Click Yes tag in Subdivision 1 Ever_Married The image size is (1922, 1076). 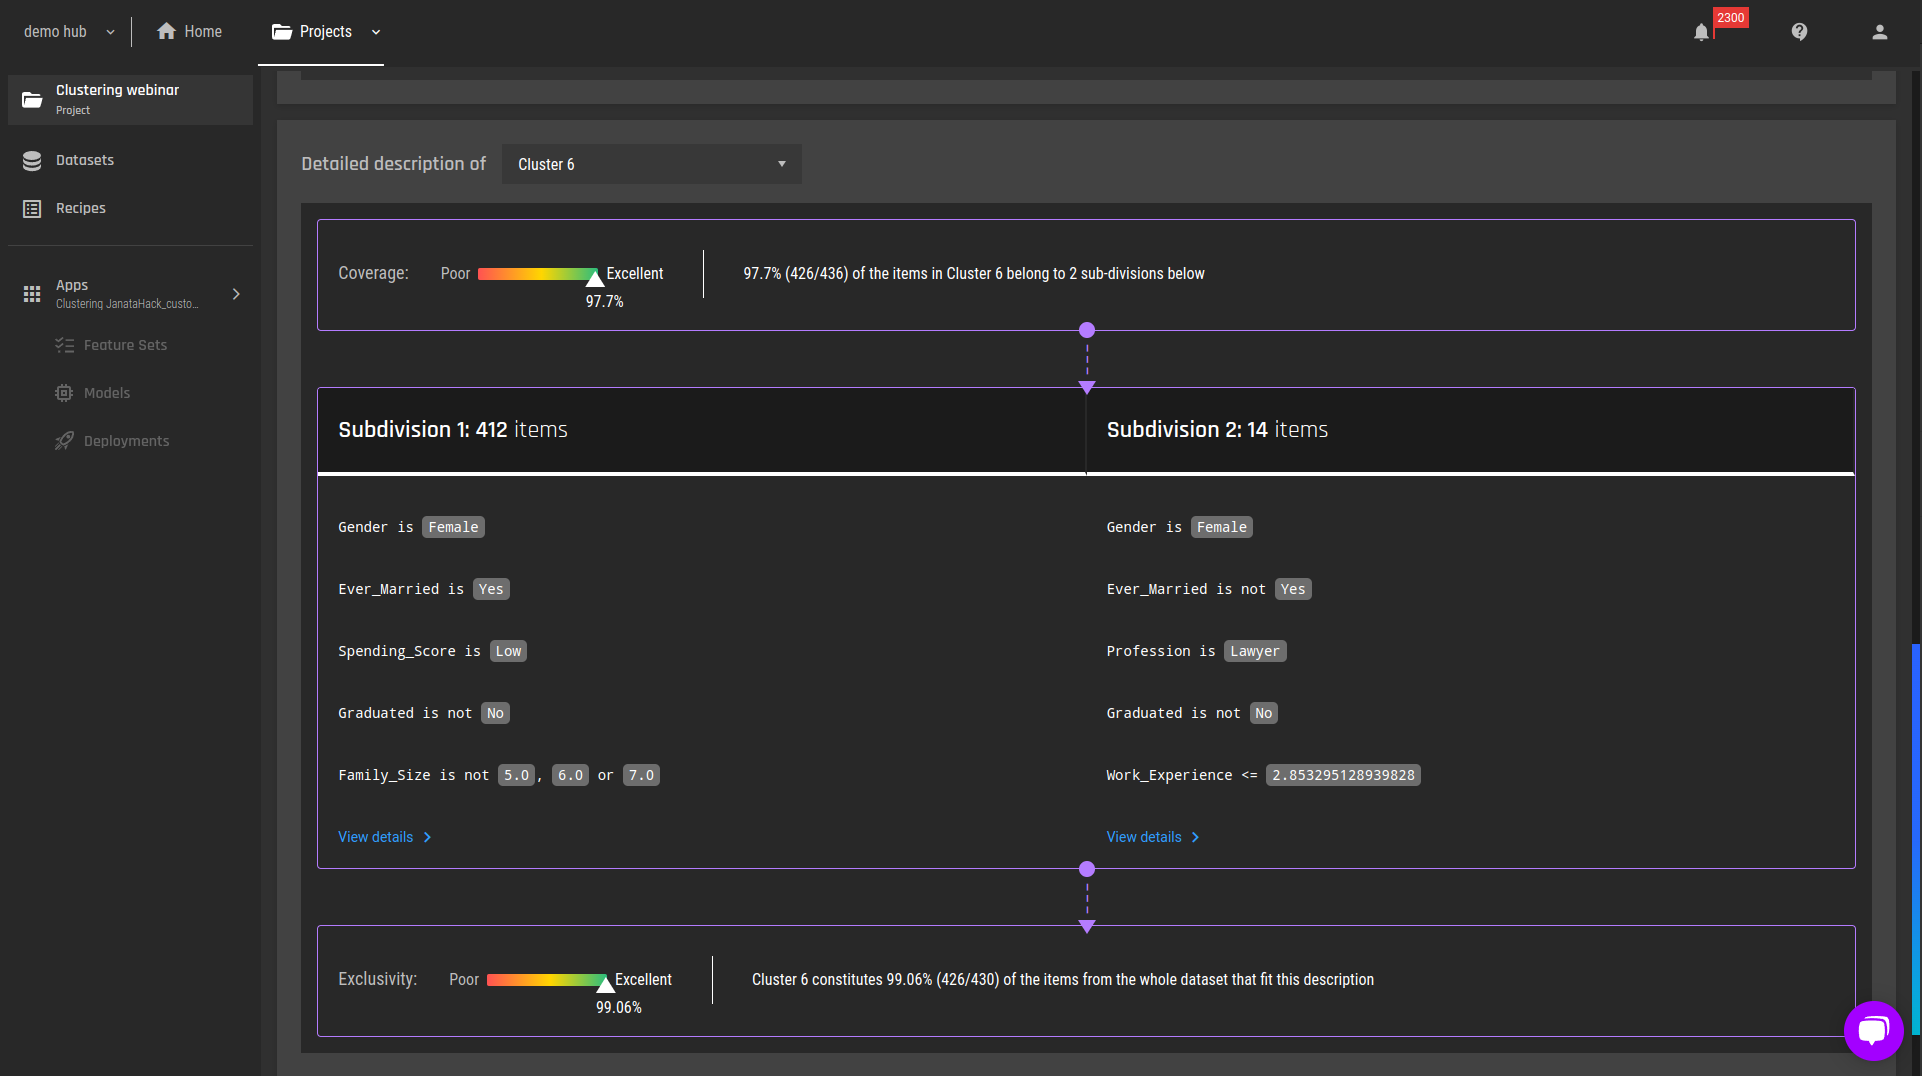[491, 589]
